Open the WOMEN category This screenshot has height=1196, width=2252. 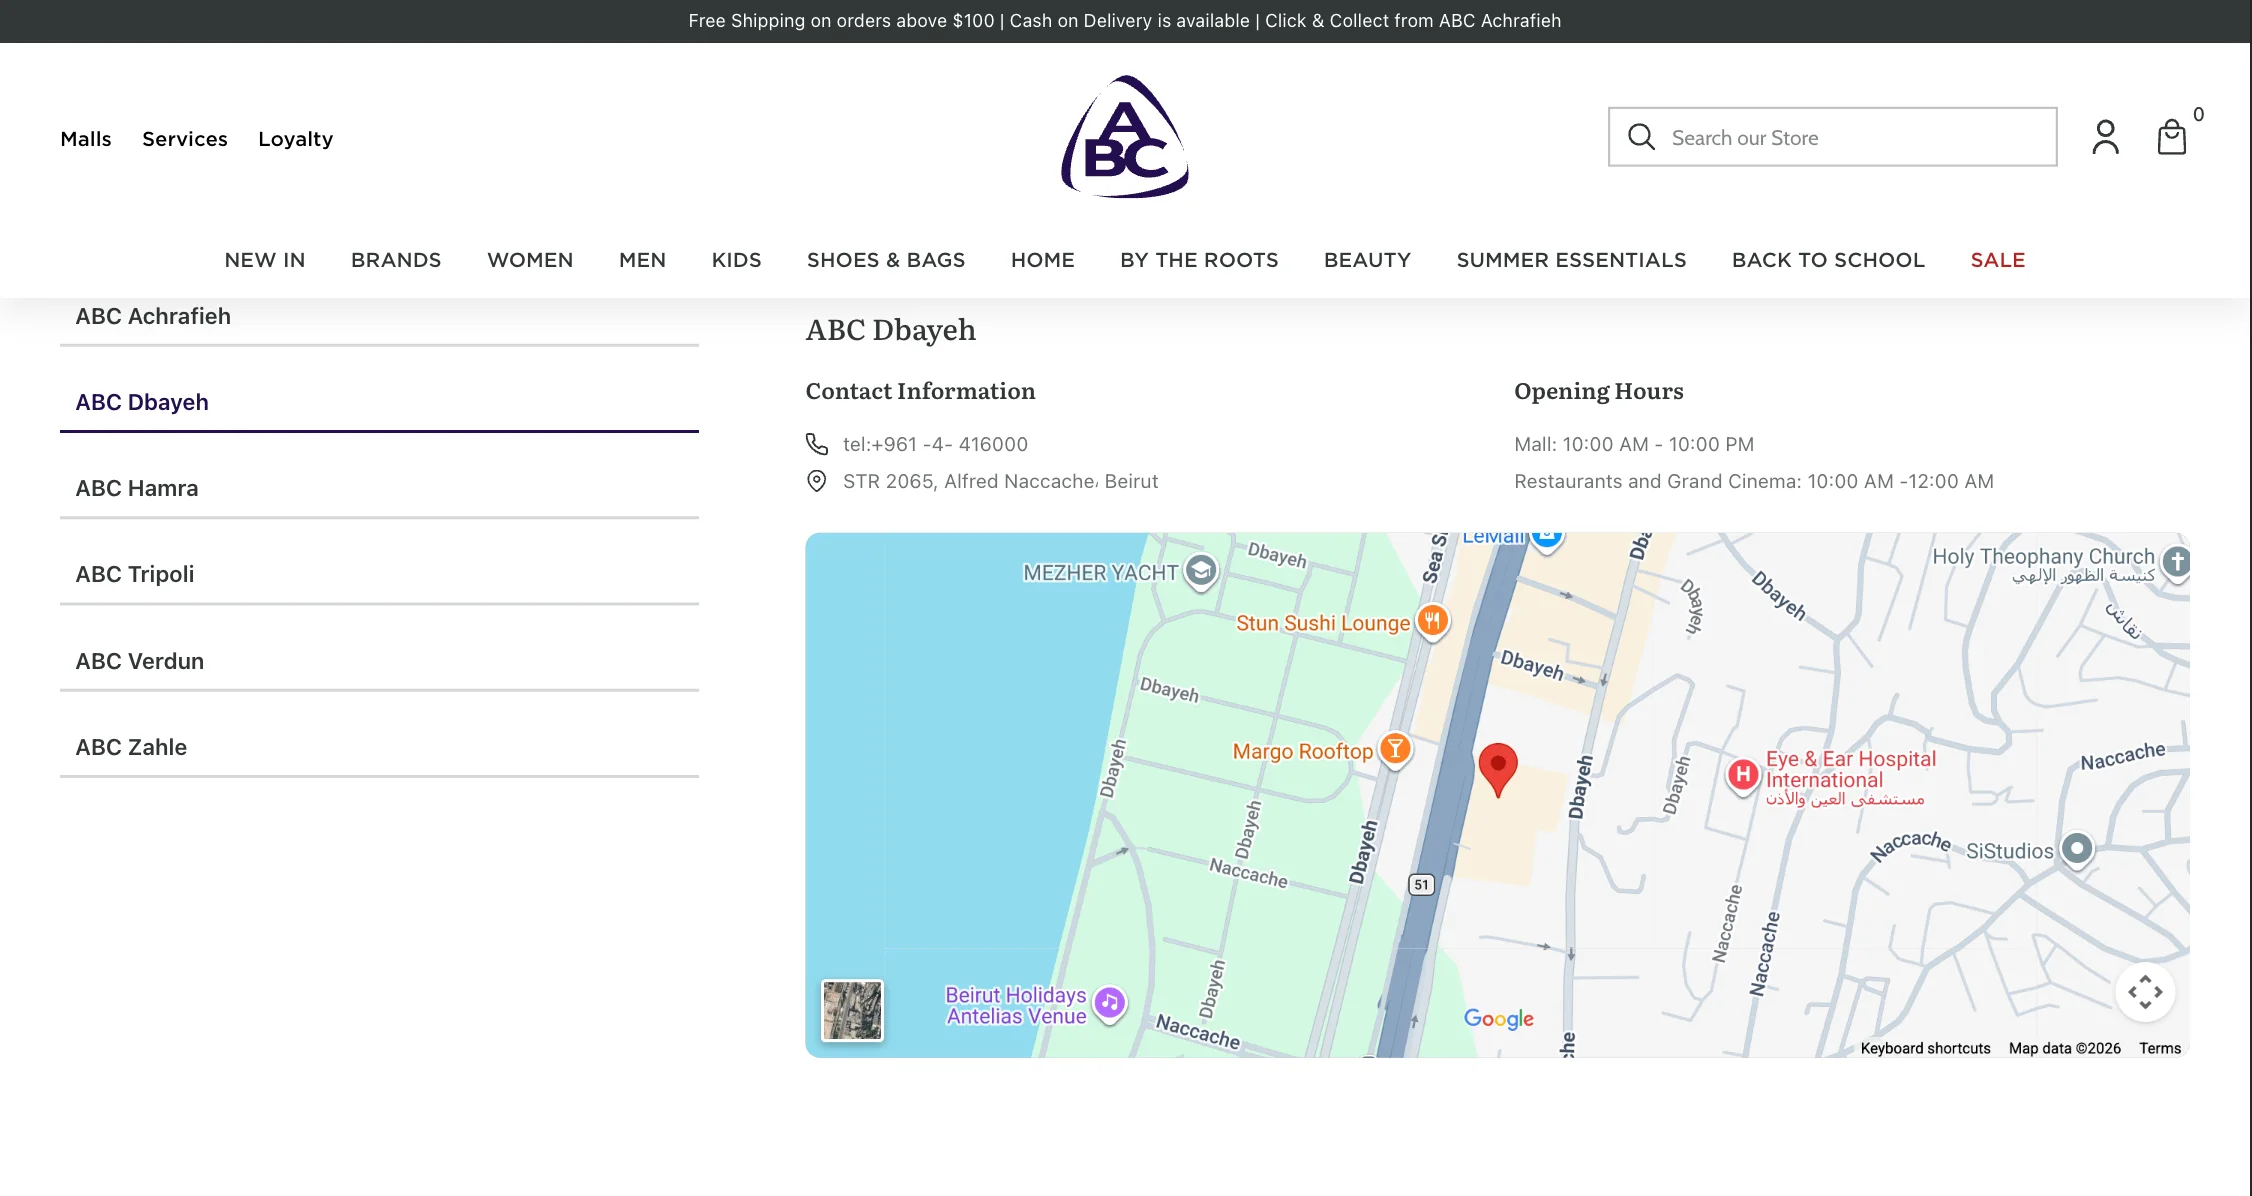tap(530, 260)
